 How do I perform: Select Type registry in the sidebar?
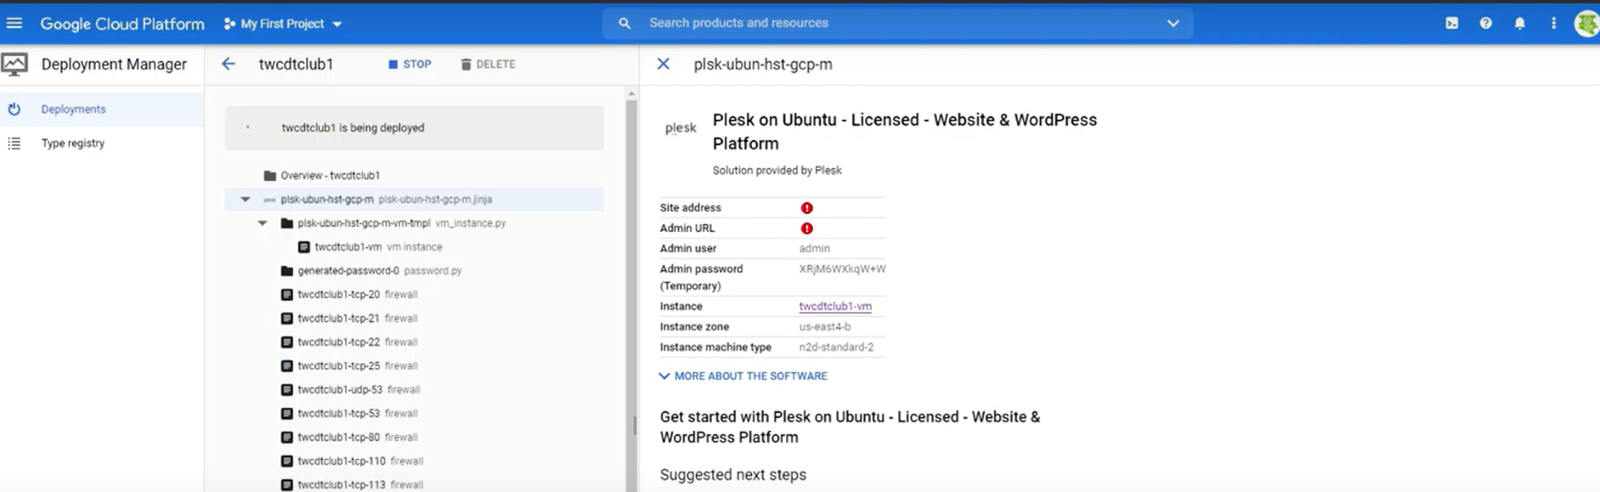72,143
